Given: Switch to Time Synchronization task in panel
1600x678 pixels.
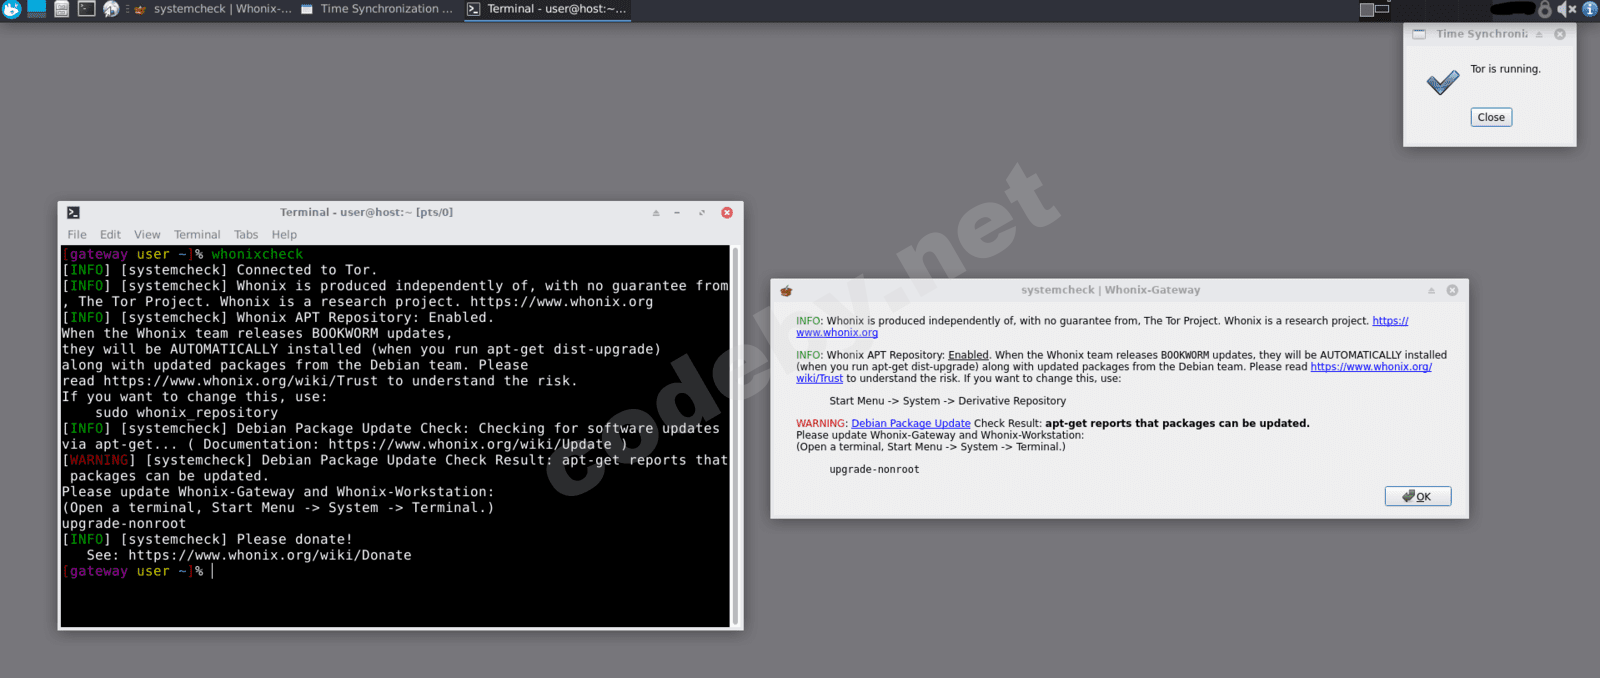Looking at the screenshot, I should click(377, 9).
